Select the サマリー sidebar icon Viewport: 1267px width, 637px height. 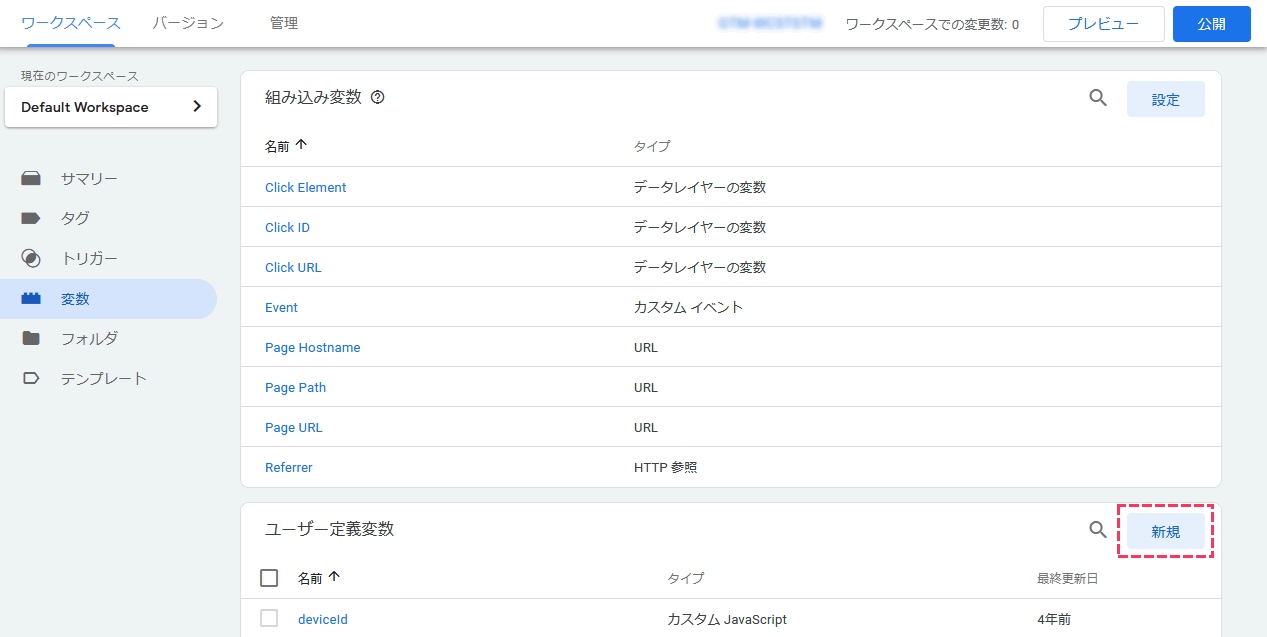pyautogui.click(x=31, y=178)
